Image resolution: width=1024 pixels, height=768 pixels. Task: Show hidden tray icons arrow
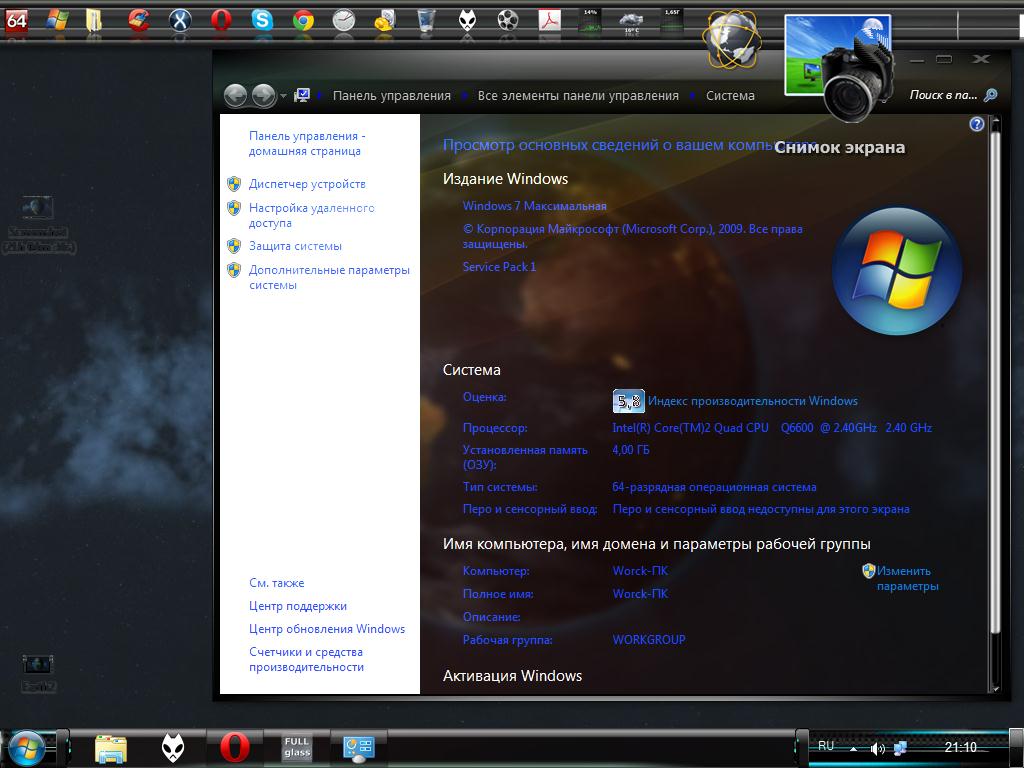pyautogui.click(x=854, y=749)
